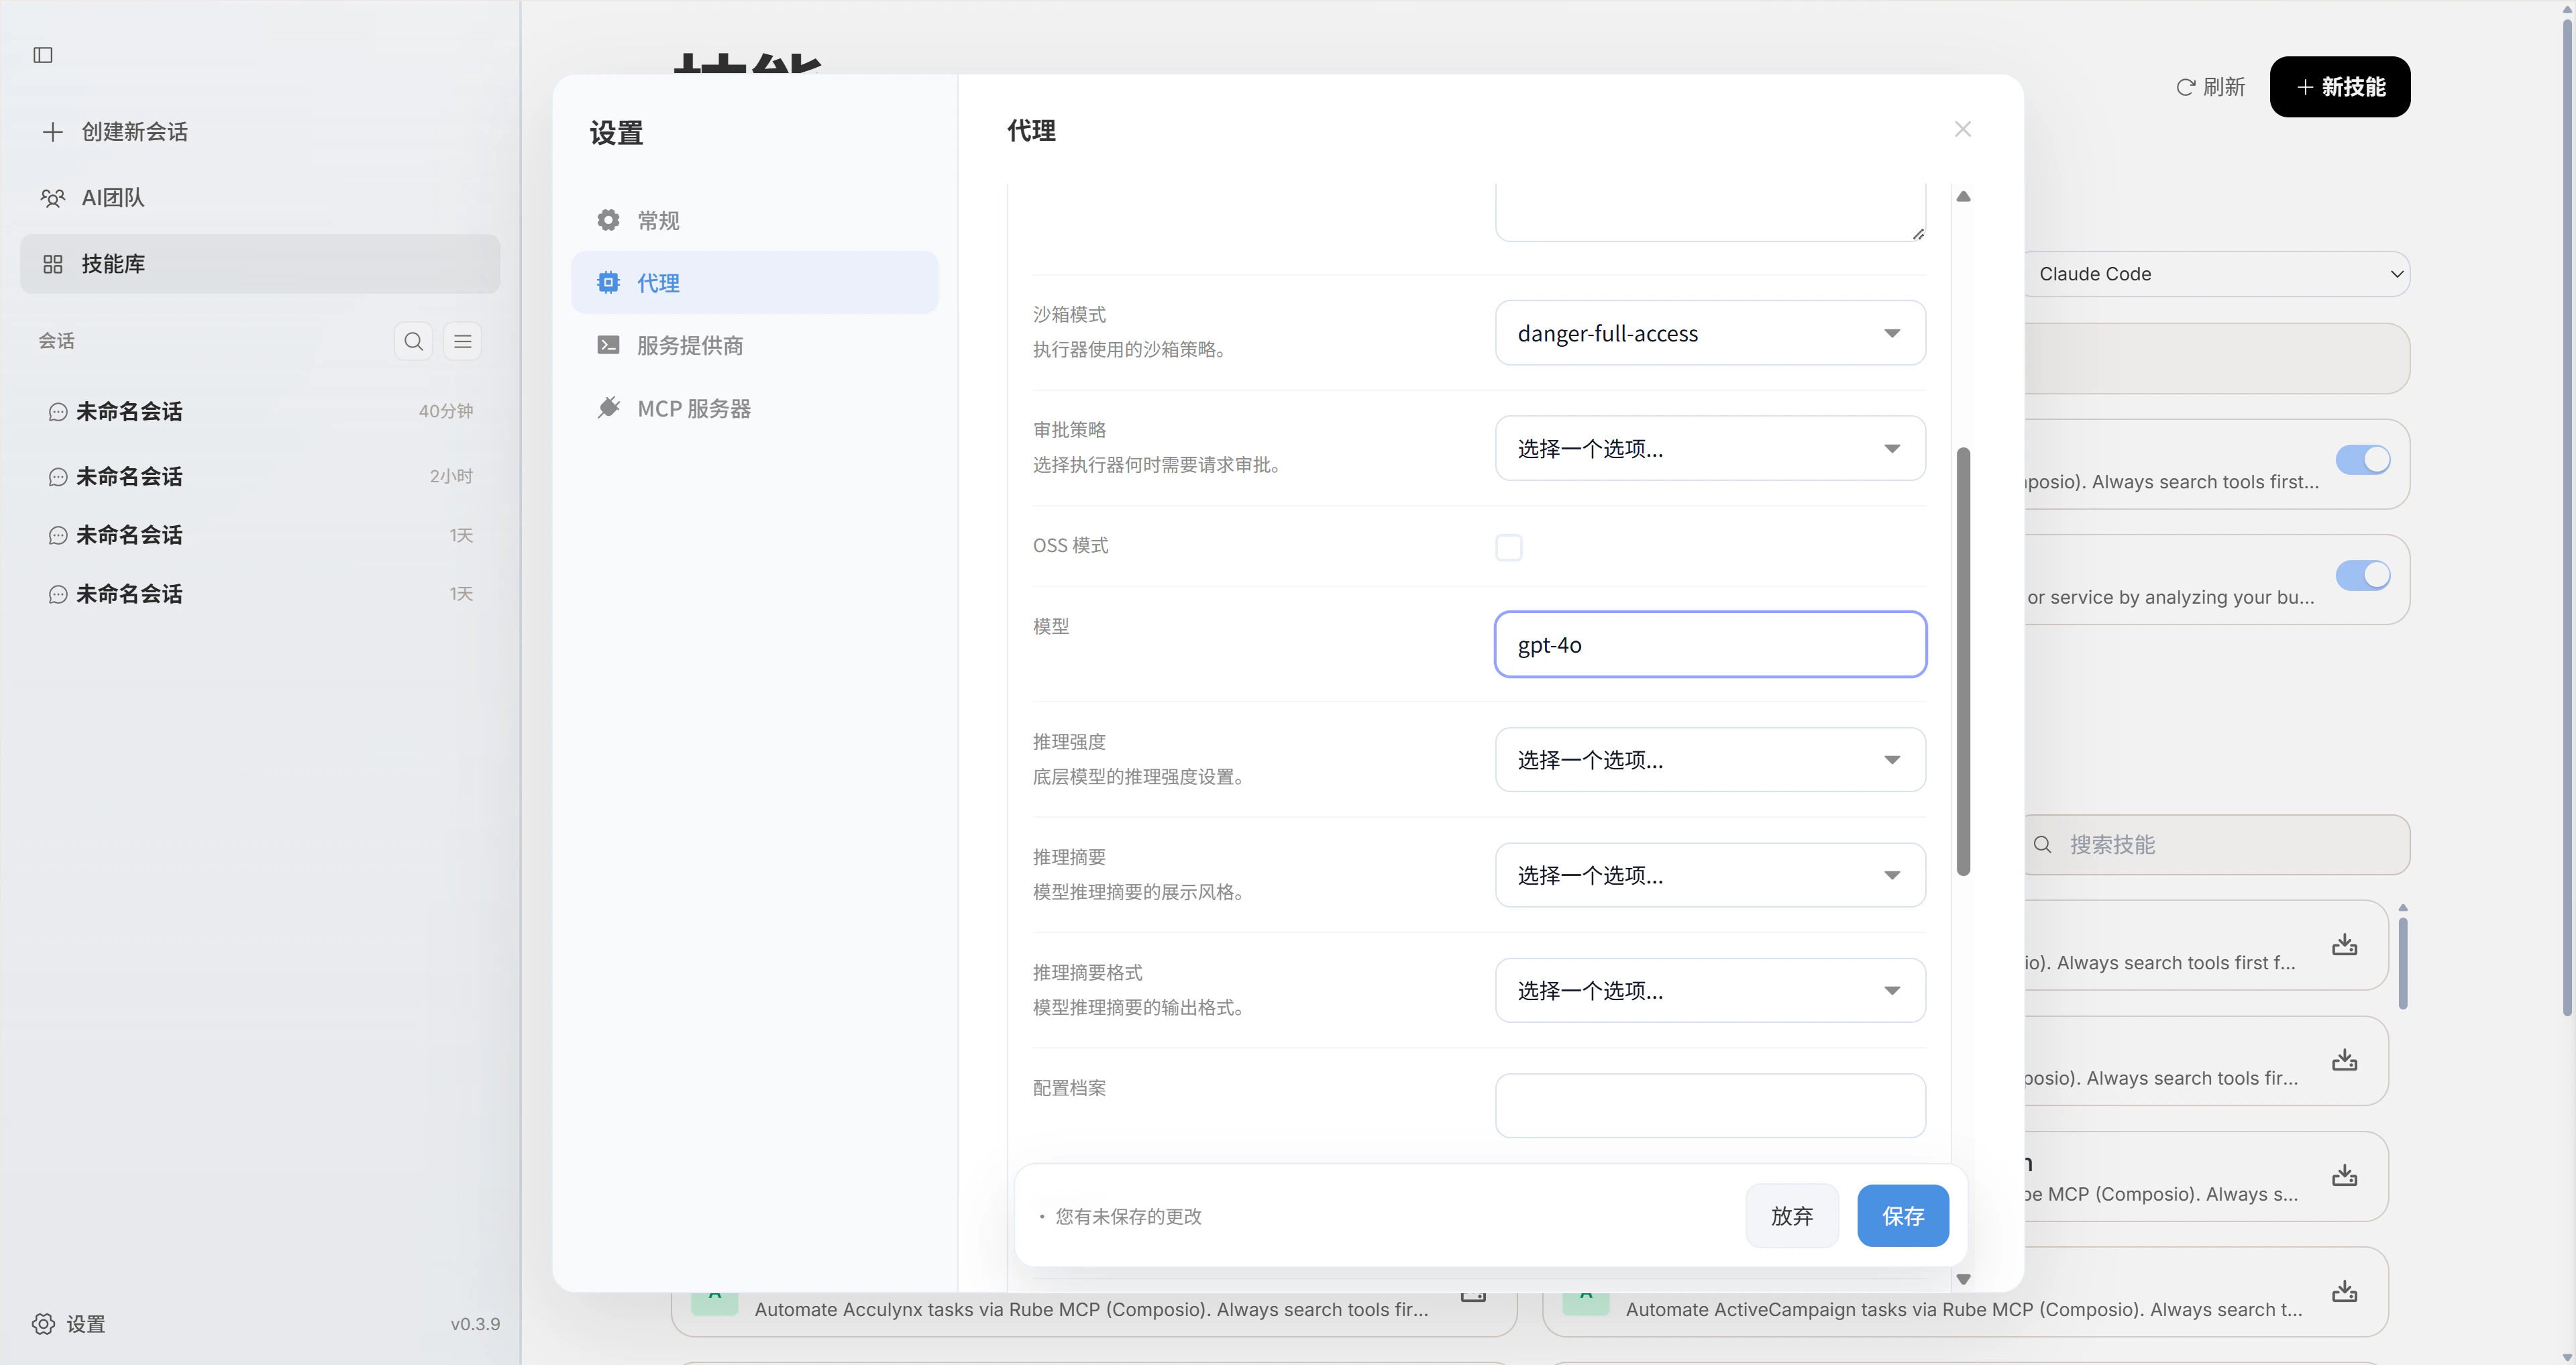Disable toggle on 'analyzing your business' skill
The image size is (2576, 1365).
[2362, 575]
